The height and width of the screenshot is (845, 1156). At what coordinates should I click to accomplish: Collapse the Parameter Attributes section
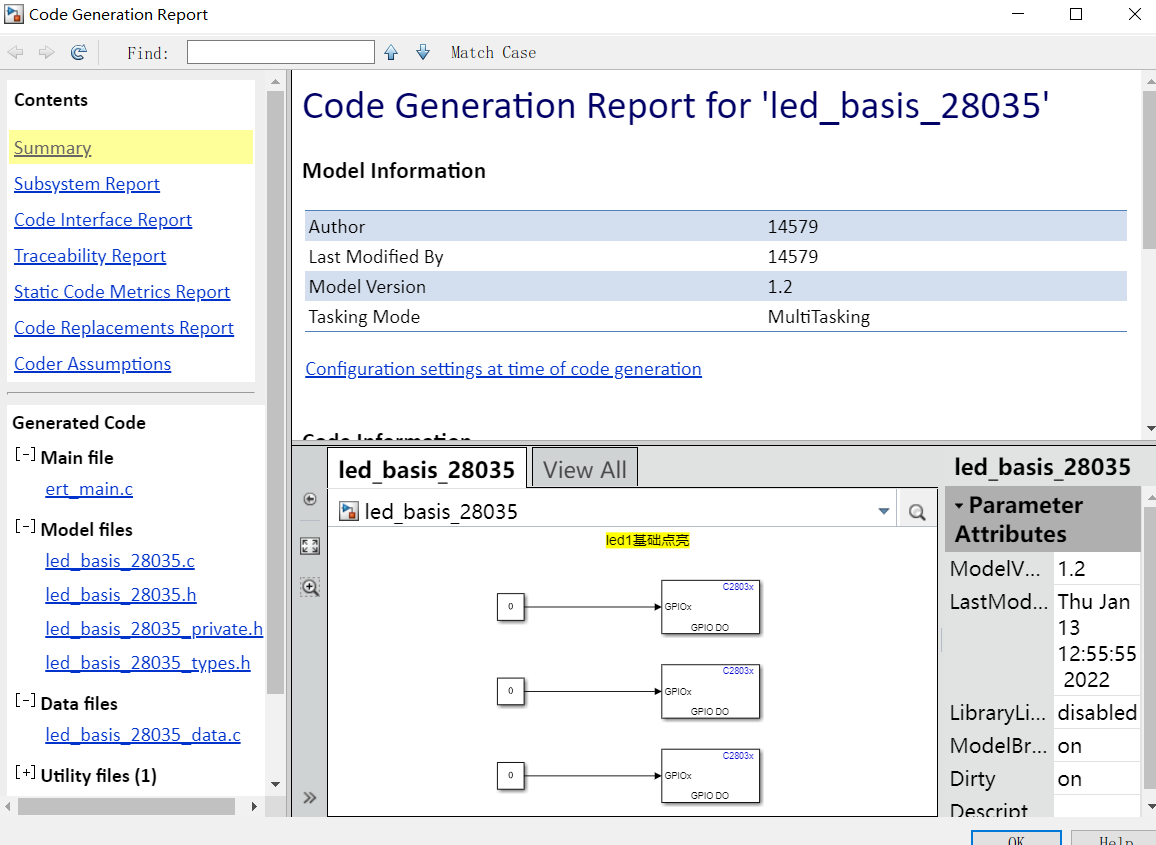[959, 506]
